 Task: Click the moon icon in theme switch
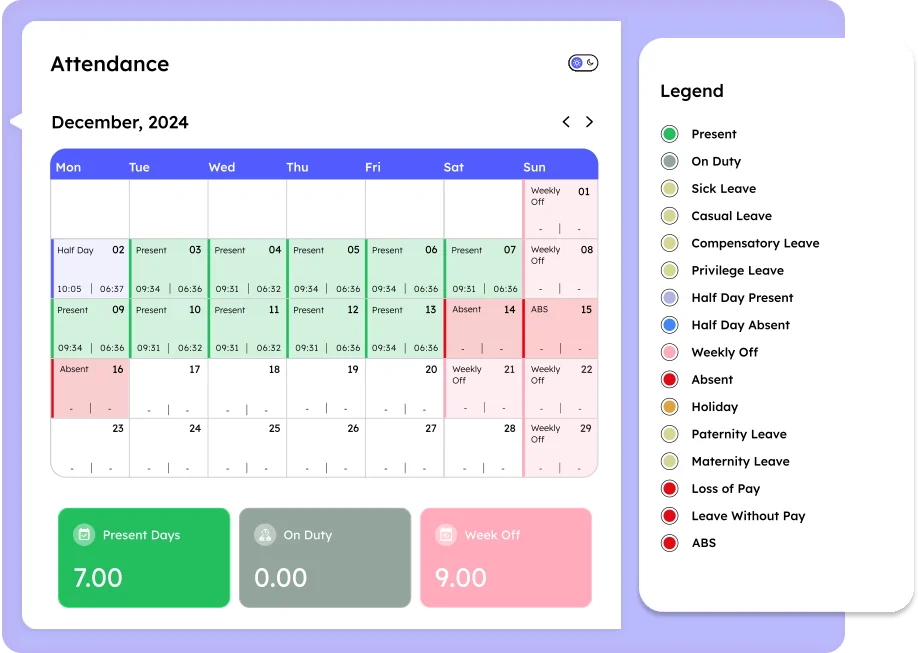point(590,62)
